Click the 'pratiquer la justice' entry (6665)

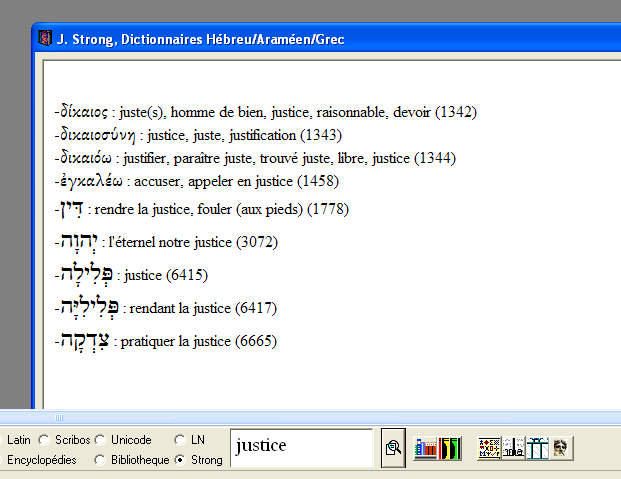pos(166,341)
